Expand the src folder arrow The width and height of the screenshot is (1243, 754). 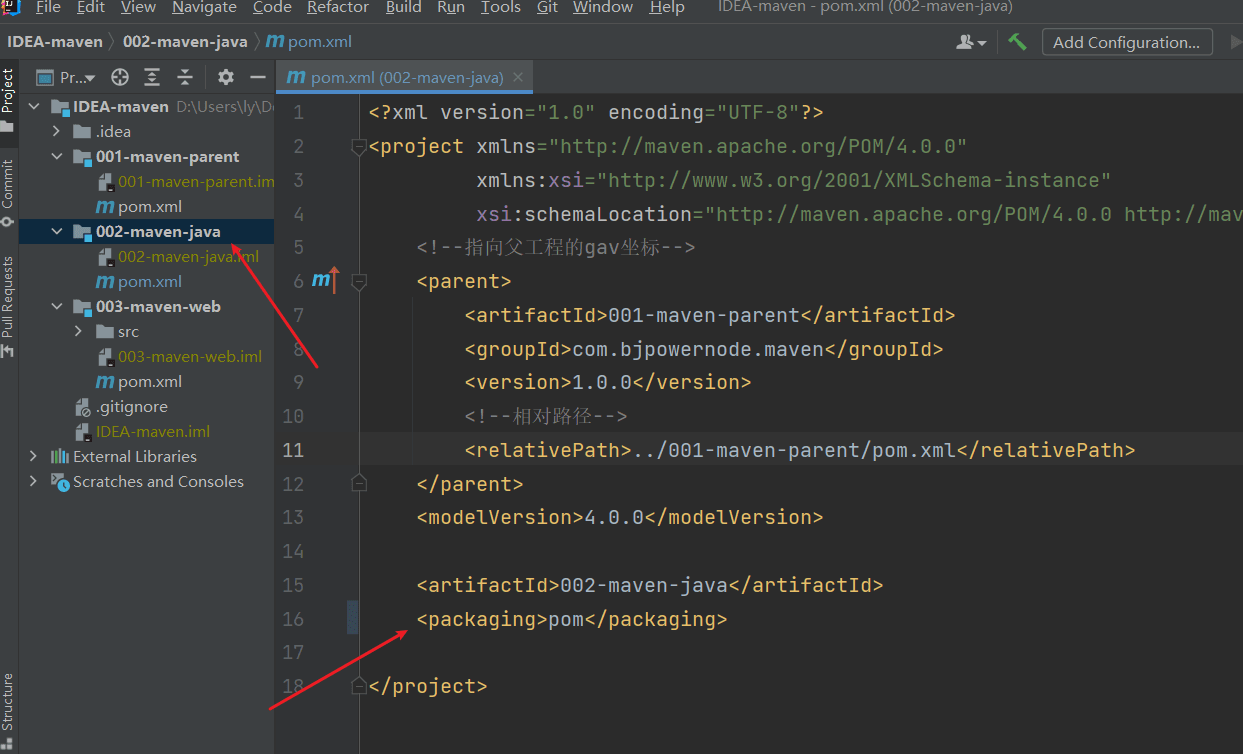point(80,332)
